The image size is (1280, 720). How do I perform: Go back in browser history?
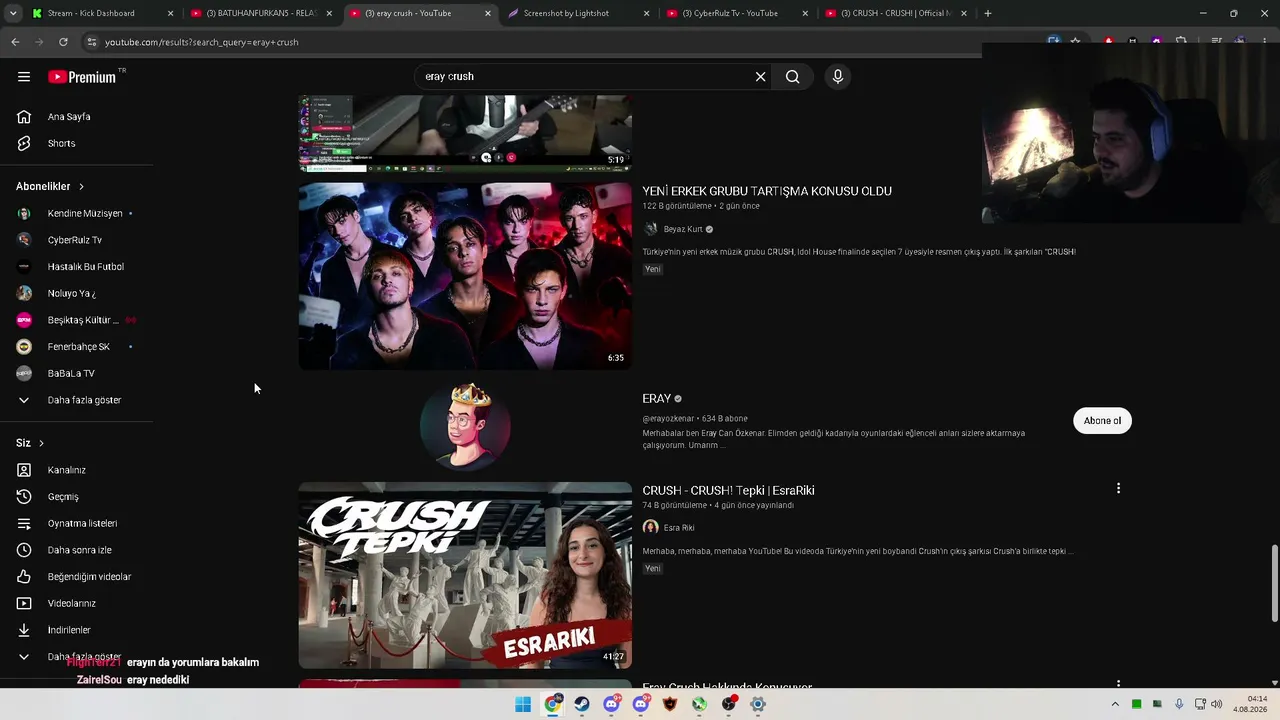(x=15, y=42)
